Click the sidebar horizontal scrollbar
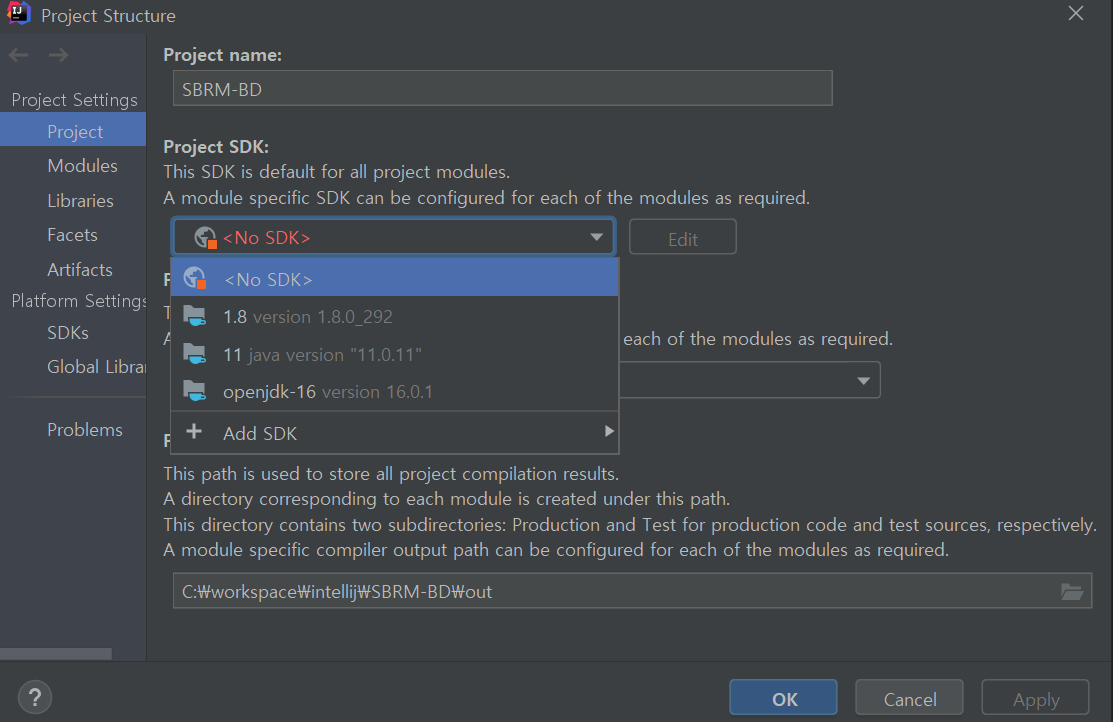The image size is (1113, 722). coord(55,654)
